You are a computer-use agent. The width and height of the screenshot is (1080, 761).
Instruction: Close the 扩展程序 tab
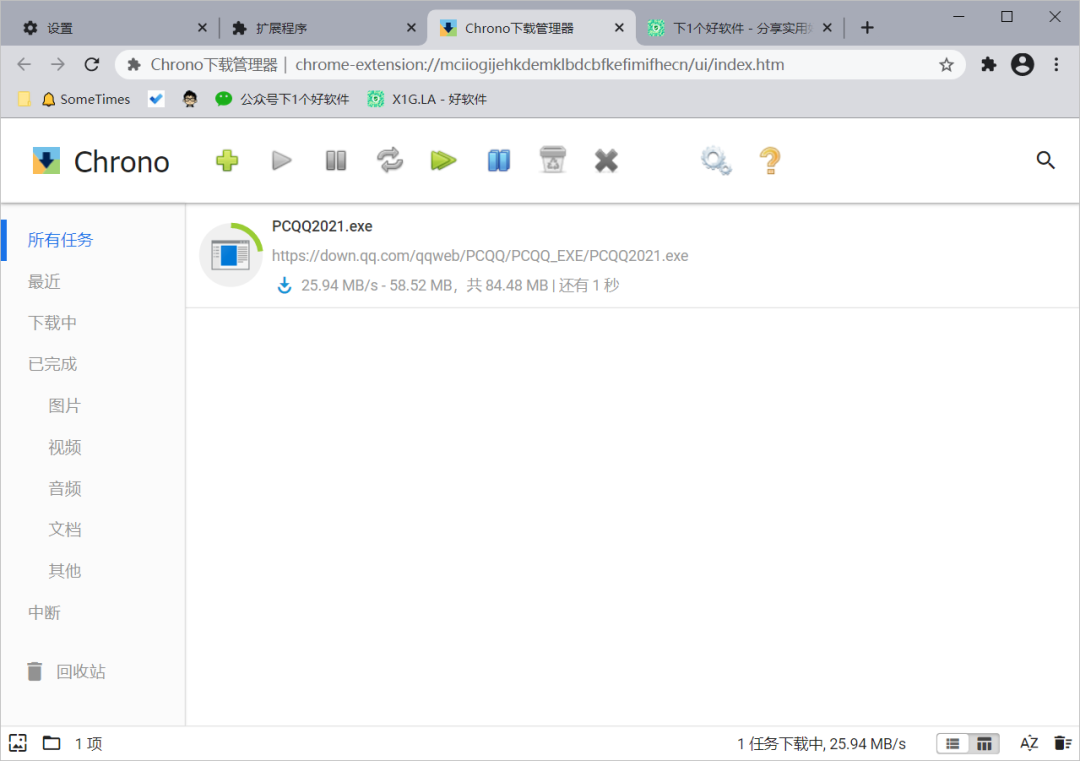[411, 28]
